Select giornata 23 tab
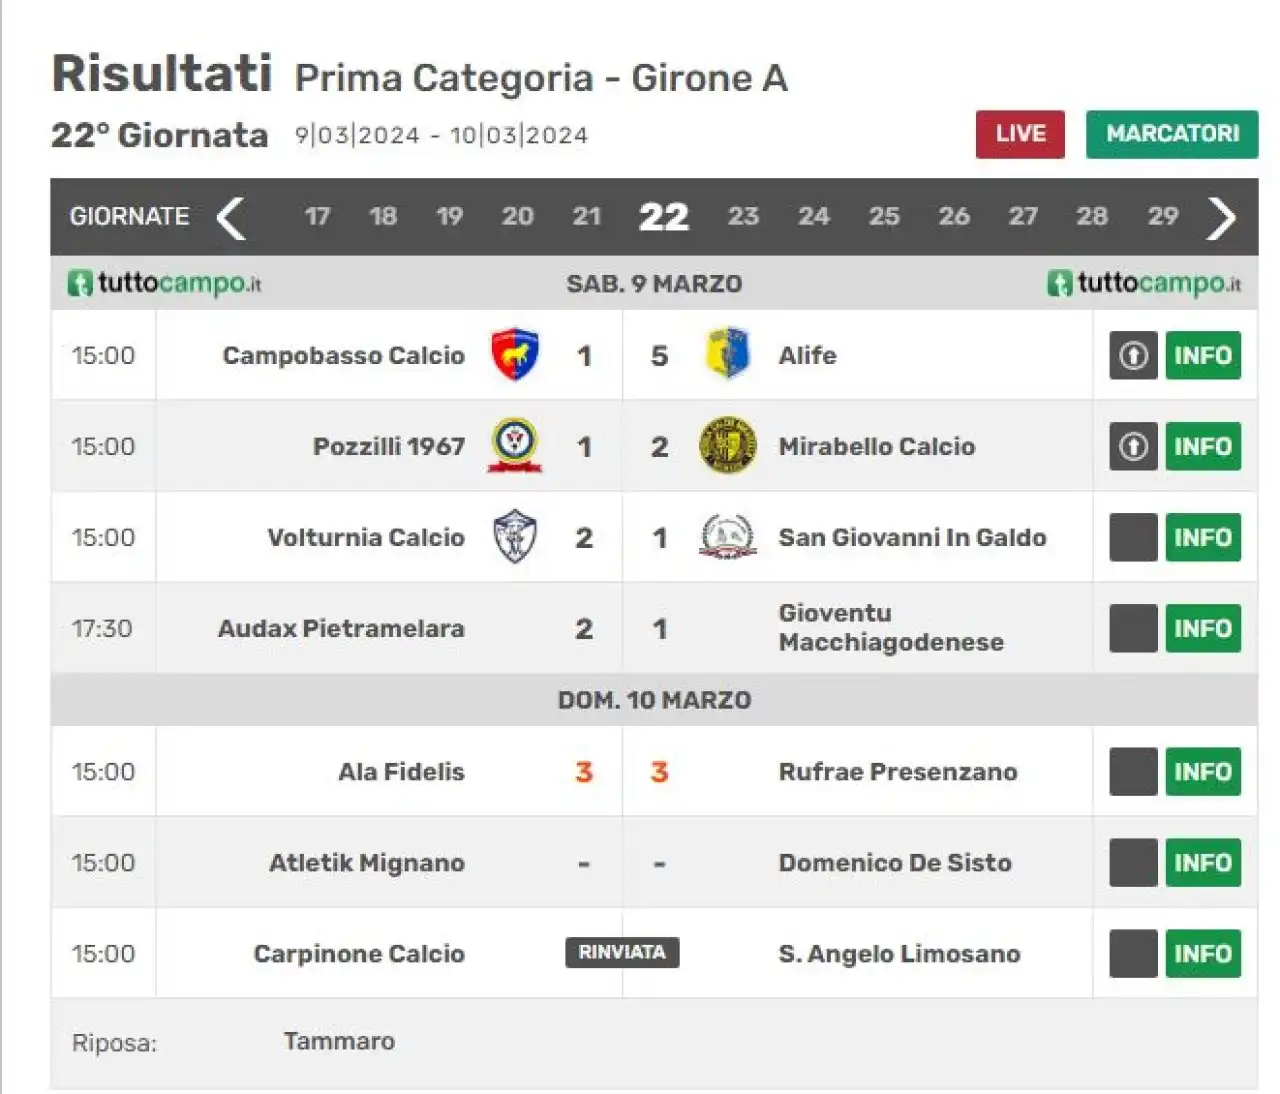This screenshot has height=1094, width=1280. pos(743,216)
